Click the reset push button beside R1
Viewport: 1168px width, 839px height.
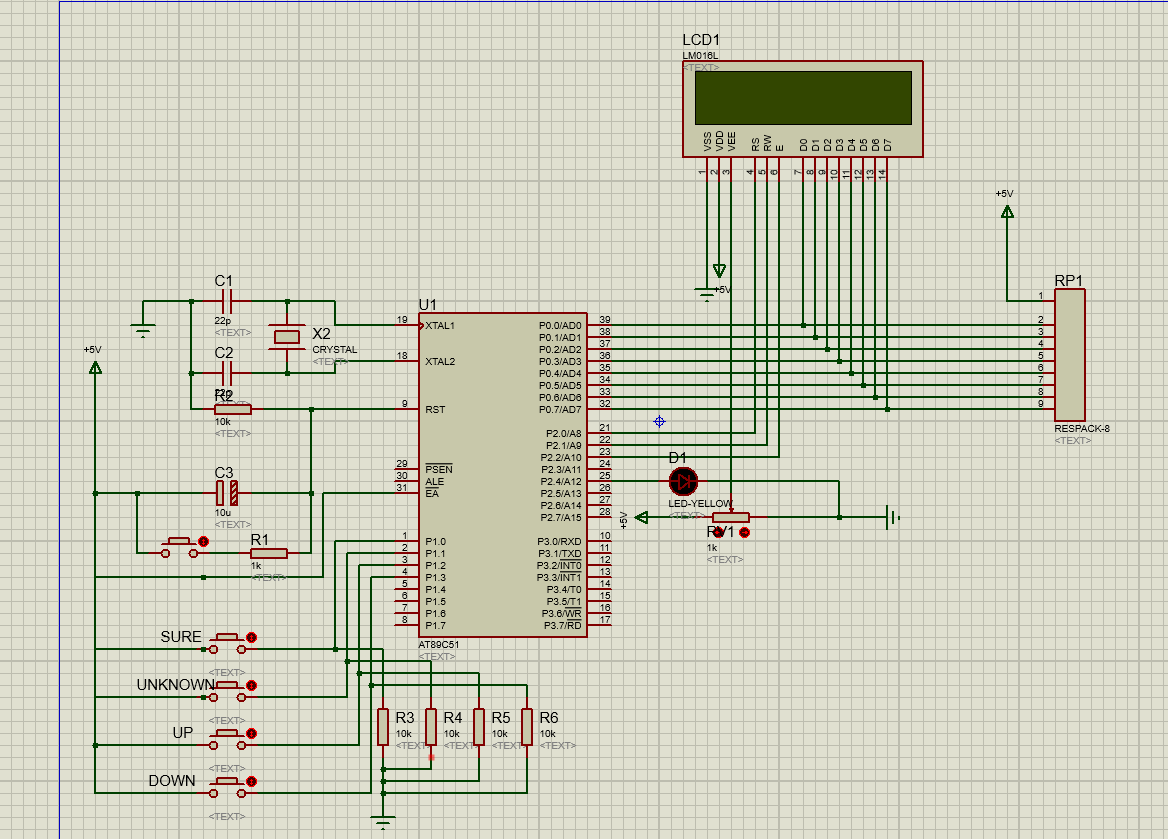coord(180,547)
